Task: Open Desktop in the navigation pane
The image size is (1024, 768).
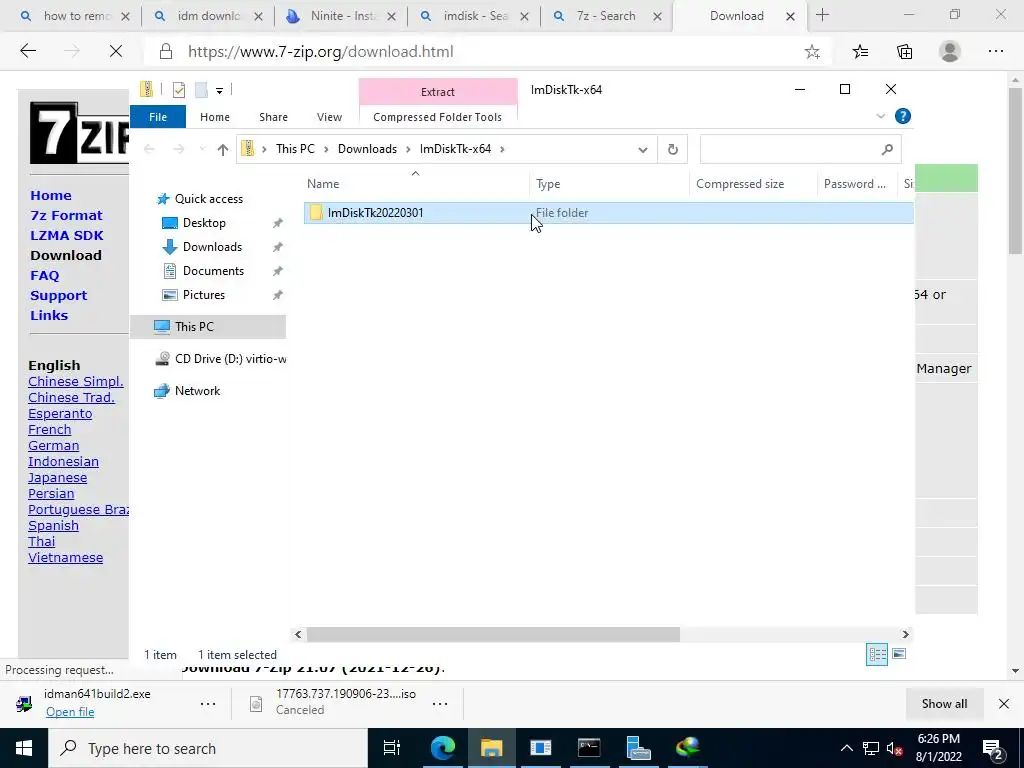Action: click(x=204, y=223)
